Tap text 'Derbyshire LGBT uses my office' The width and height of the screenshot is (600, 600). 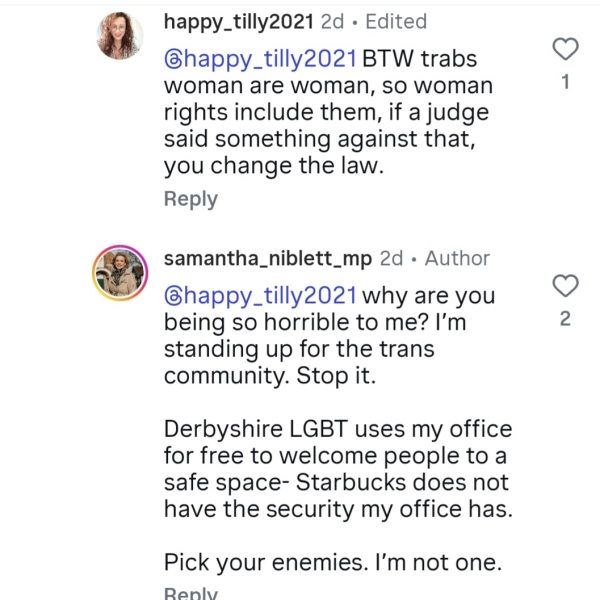338,429
